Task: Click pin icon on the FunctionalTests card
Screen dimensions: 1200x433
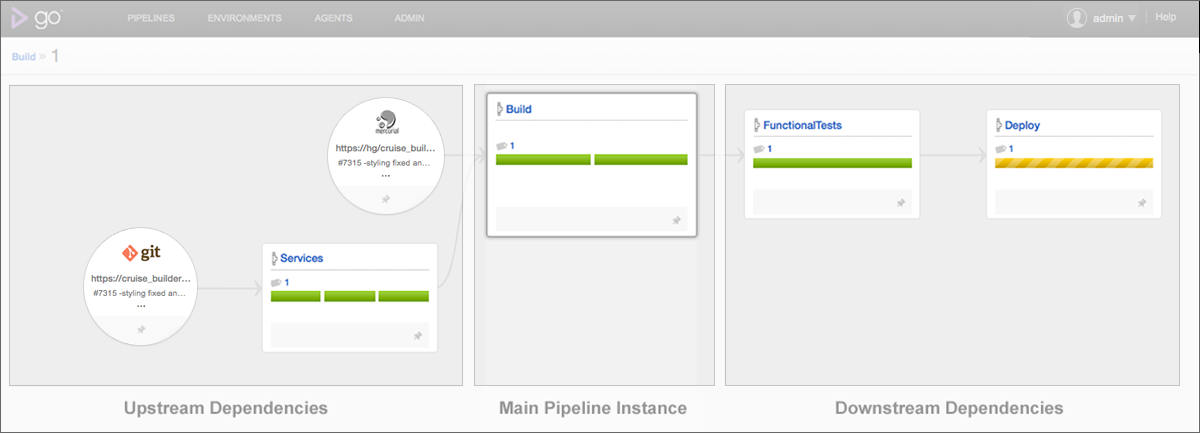Action: [x=900, y=202]
